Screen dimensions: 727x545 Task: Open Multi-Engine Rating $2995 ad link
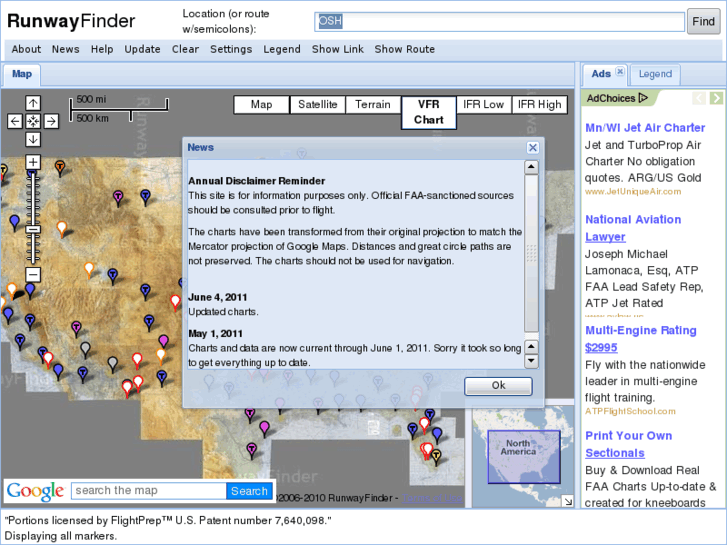click(641, 339)
